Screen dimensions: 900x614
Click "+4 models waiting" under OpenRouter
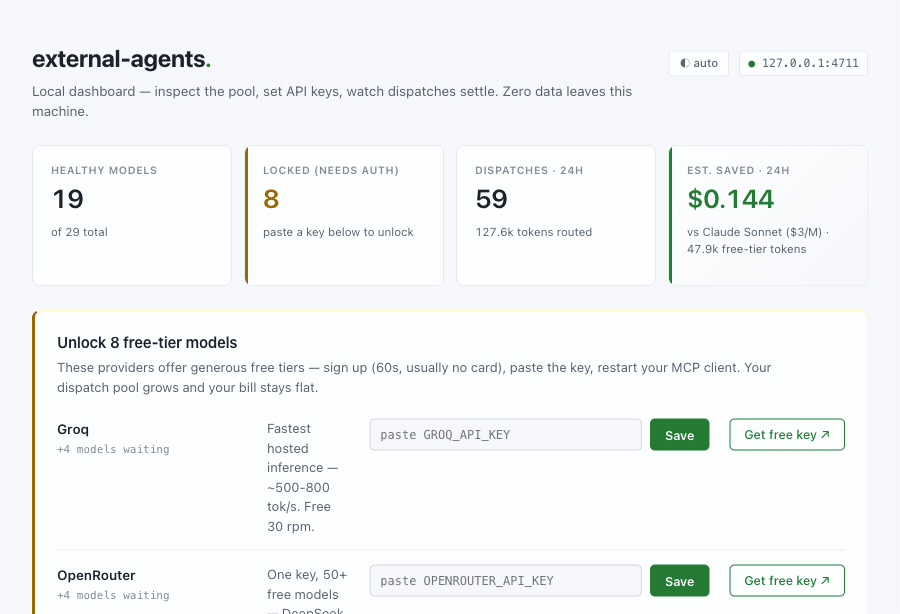click(x=113, y=595)
